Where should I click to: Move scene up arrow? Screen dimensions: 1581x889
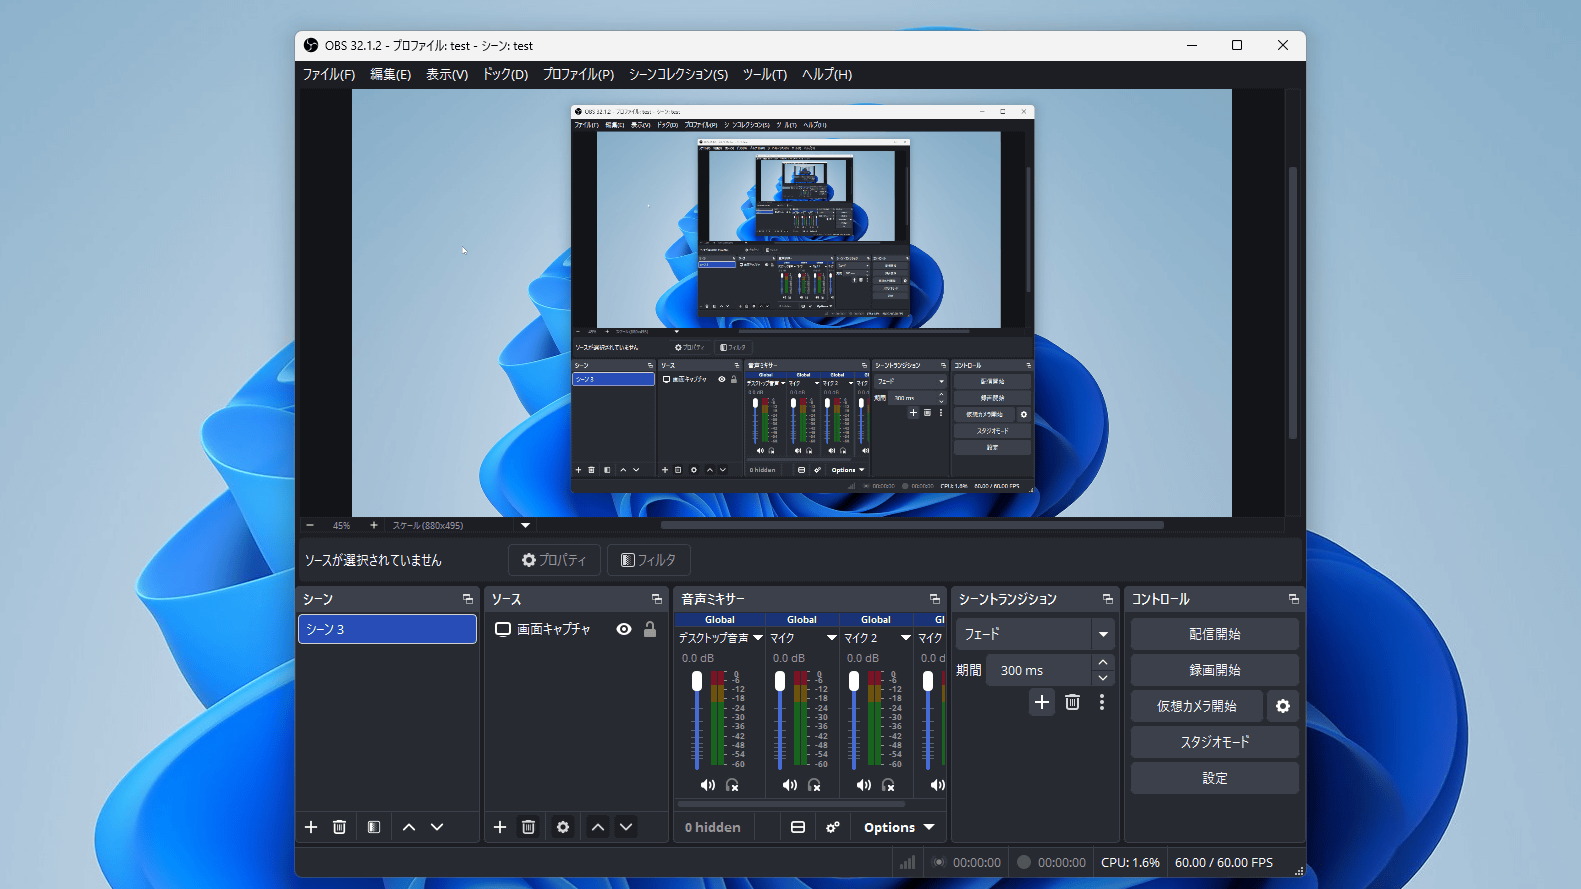(408, 827)
